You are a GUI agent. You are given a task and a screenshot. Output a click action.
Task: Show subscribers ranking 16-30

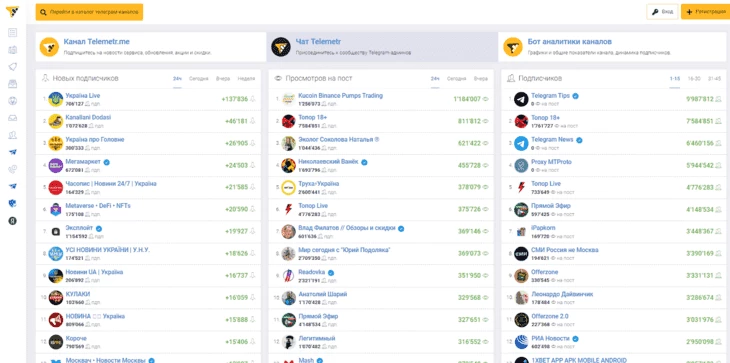pos(694,79)
